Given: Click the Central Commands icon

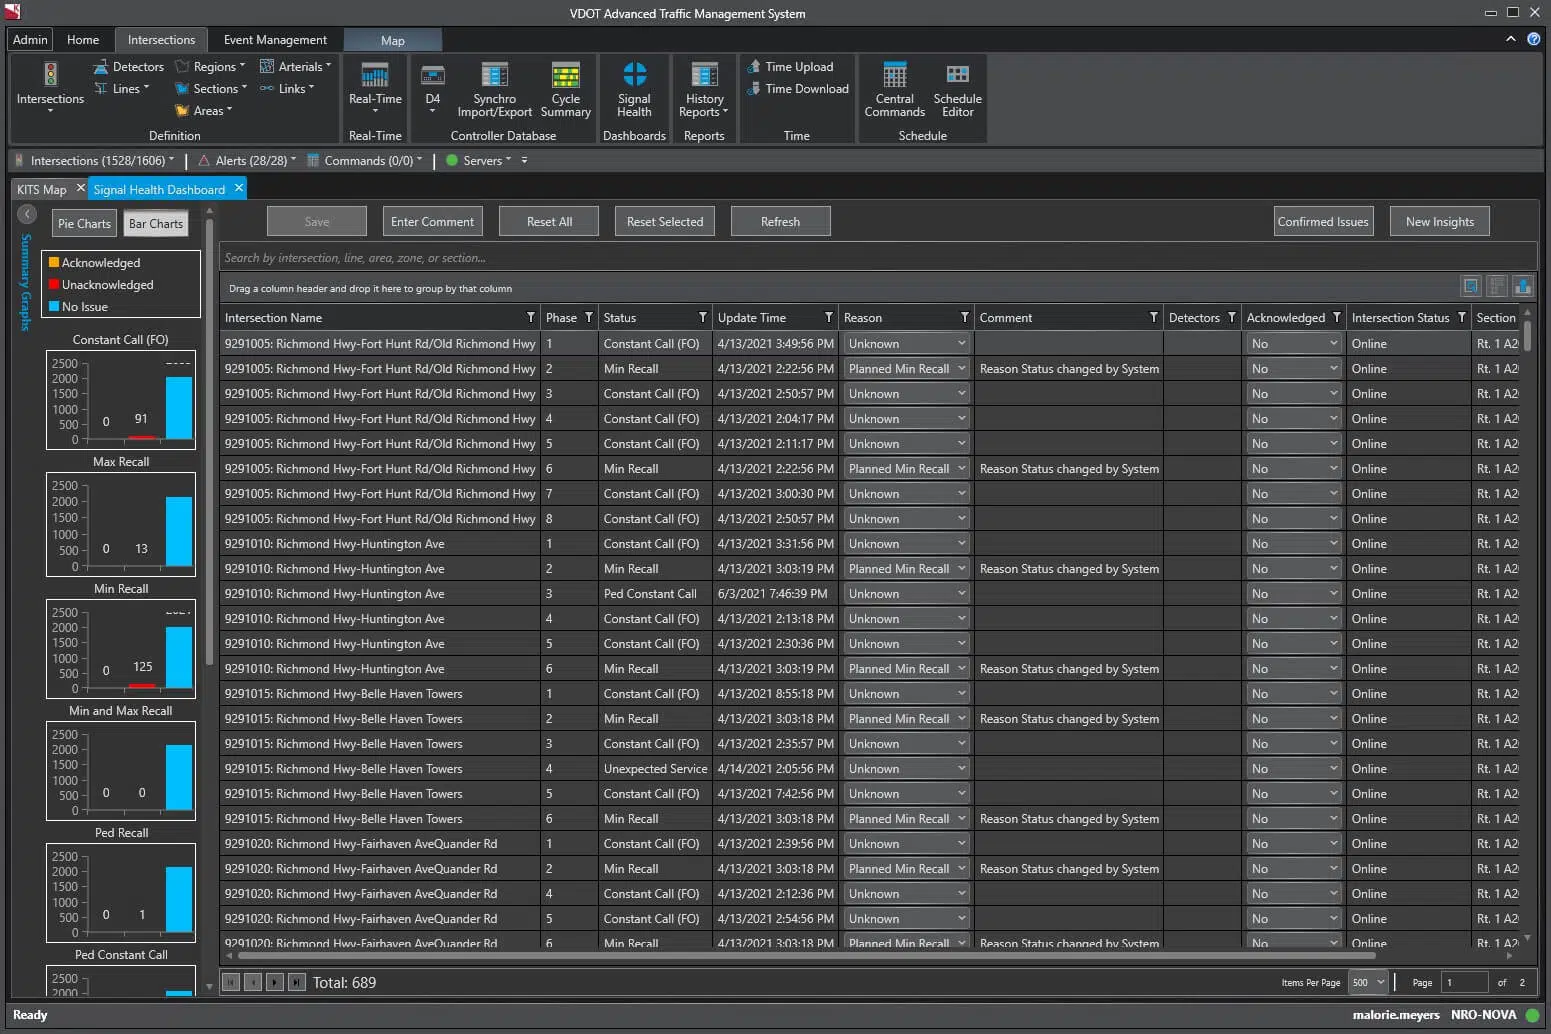Looking at the screenshot, I should coord(894,76).
